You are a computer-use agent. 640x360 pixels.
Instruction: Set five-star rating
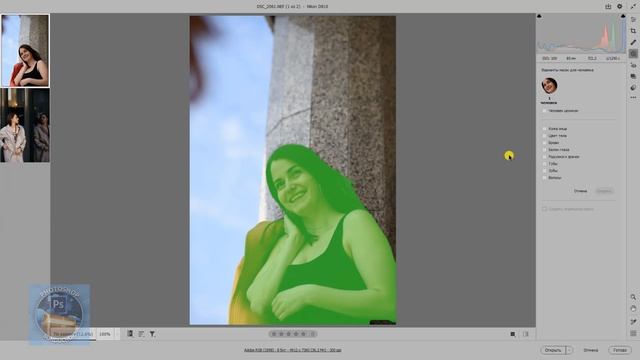click(303, 334)
